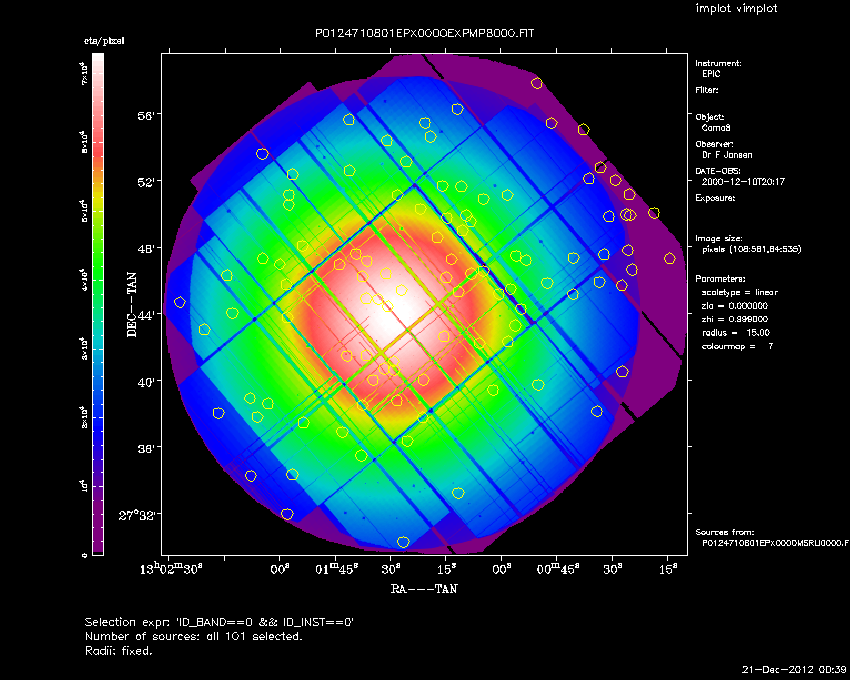Click the file name title above plot
The width and height of the screenshot is (850, 680).
point(424,33)
